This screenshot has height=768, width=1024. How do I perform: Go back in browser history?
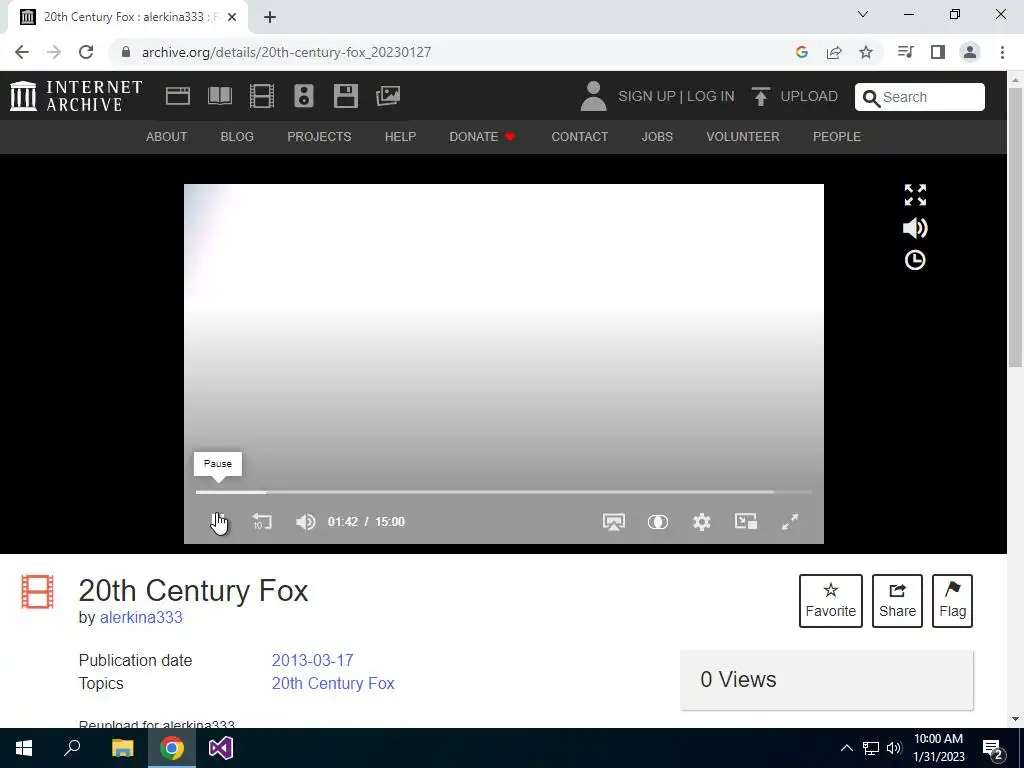[22, 52]
